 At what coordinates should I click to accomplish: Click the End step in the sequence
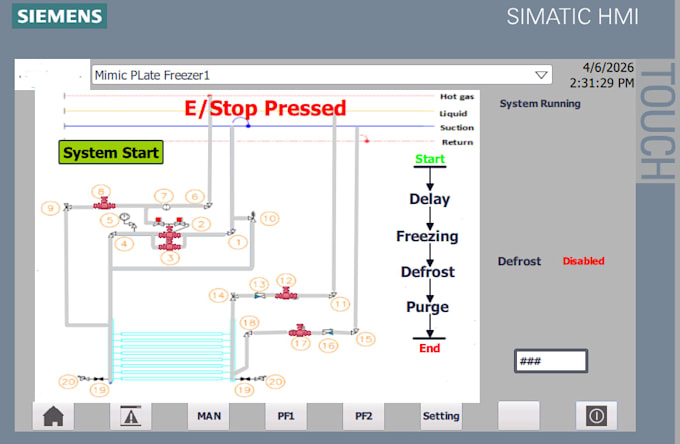click(429, 348)
